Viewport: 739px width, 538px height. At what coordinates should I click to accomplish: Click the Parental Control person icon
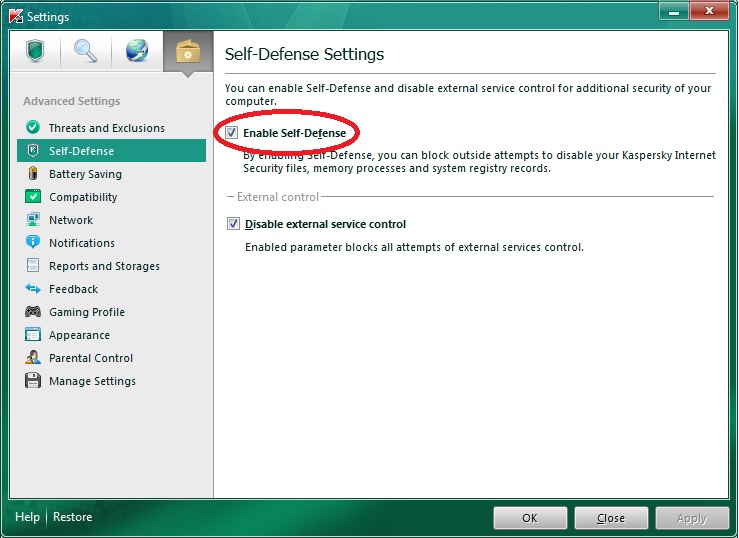tap(33, 358)
